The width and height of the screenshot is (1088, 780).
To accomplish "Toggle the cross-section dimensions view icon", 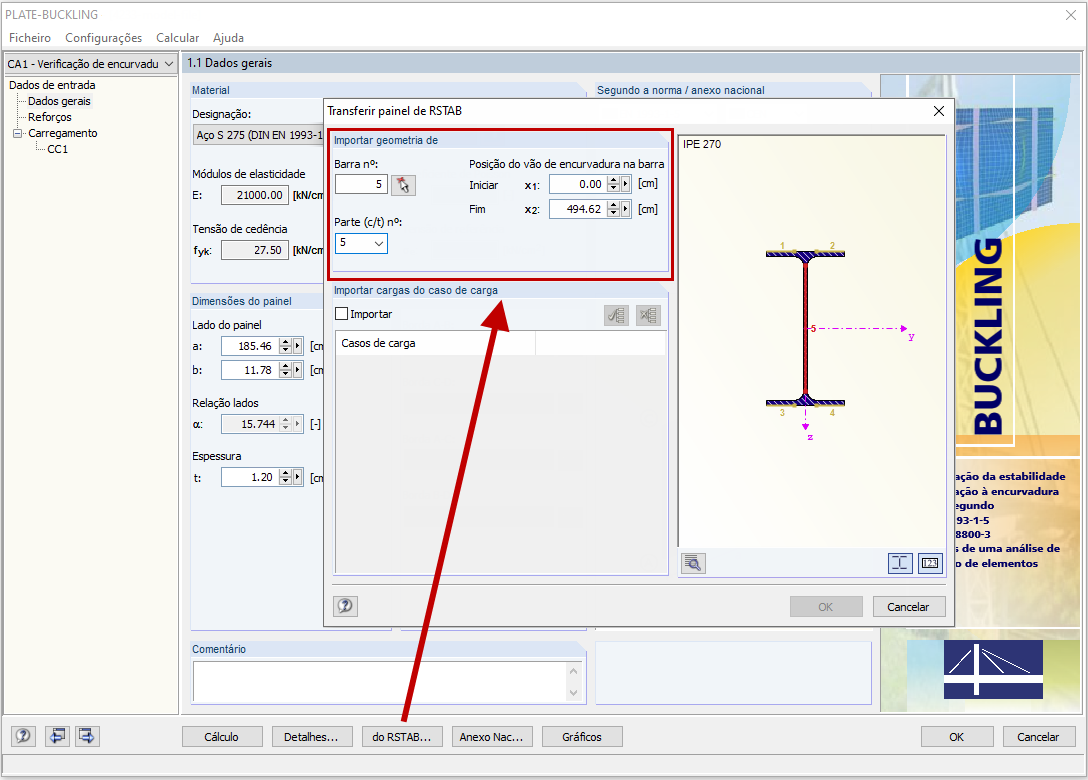I will pos(900,563).
